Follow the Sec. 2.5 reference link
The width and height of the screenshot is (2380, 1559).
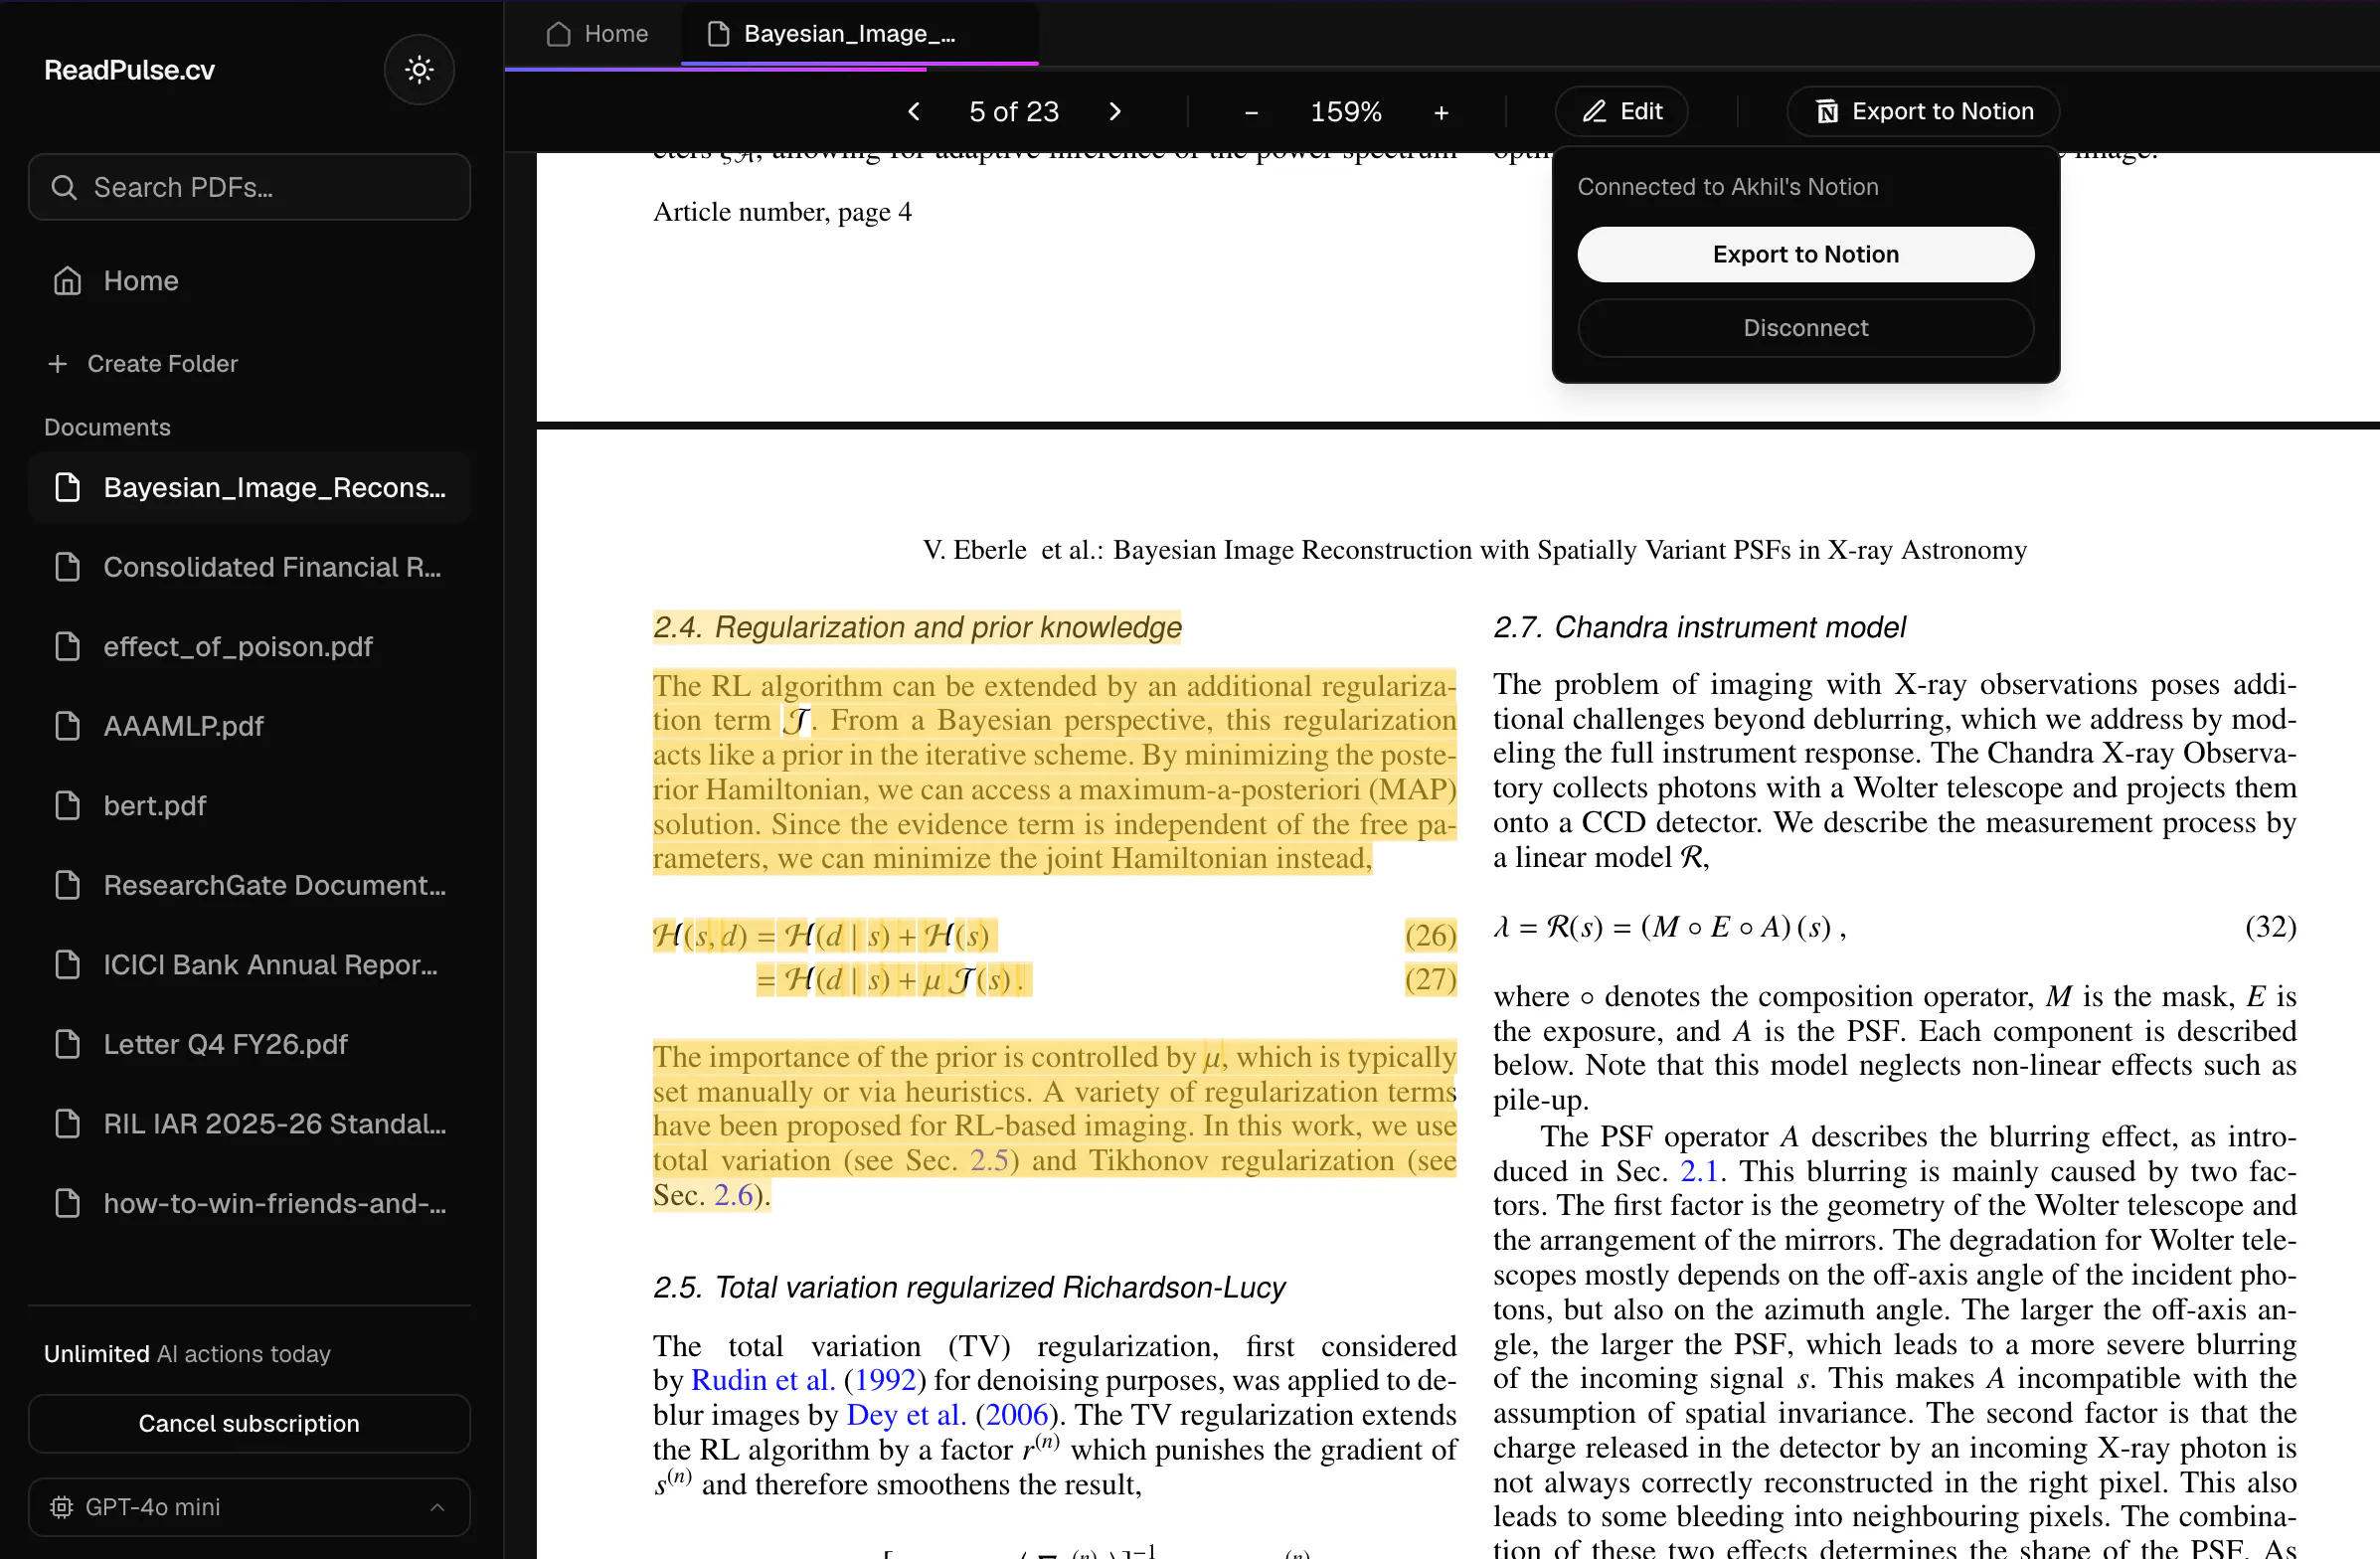point(989,1160)
